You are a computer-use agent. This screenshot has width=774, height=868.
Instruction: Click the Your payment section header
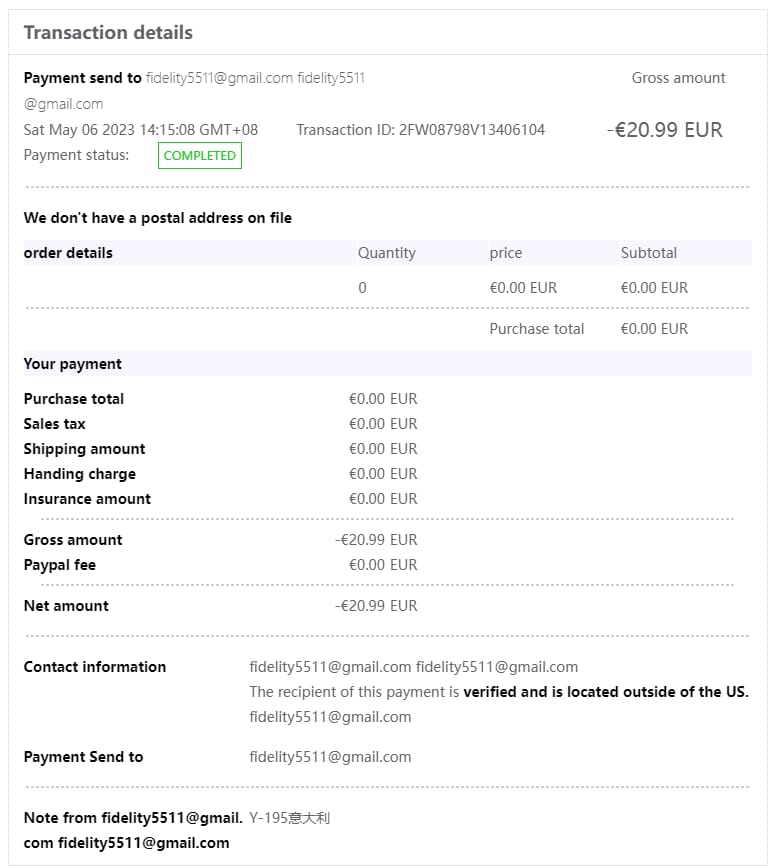click(73, 364)
